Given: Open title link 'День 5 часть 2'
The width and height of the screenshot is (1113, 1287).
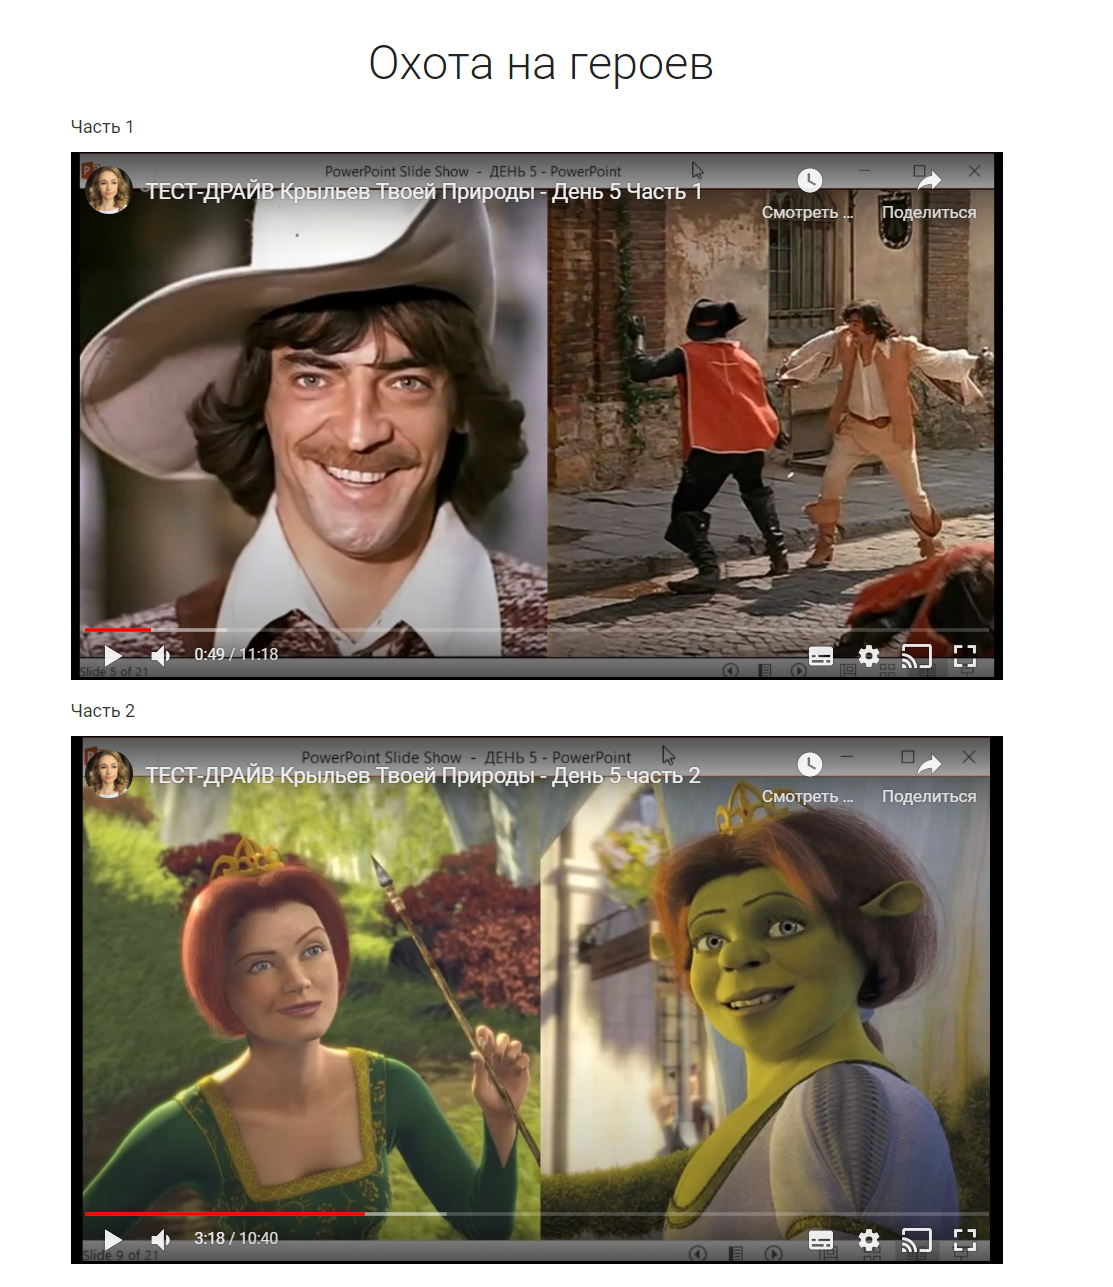Looking at the screenshot, I should tap(424, 775).
